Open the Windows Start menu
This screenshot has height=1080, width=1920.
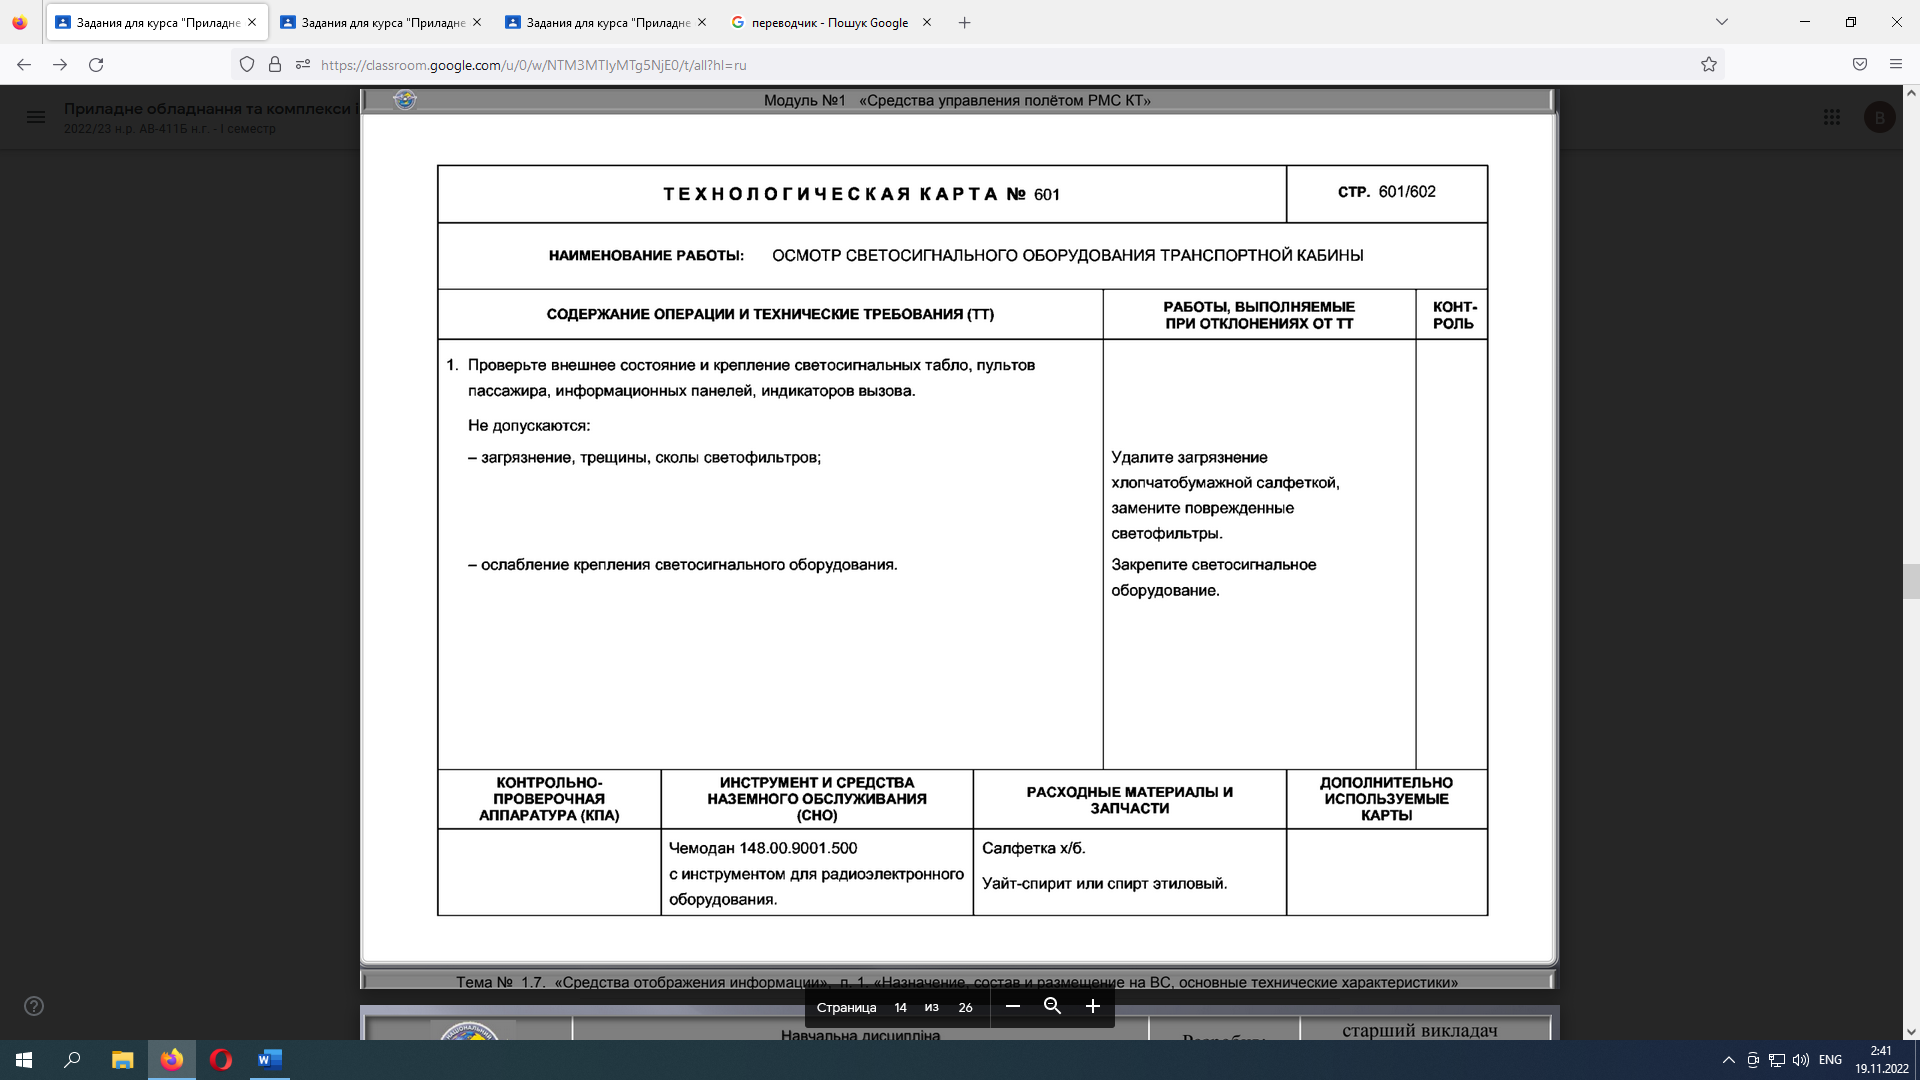[x=24, y=1060]
